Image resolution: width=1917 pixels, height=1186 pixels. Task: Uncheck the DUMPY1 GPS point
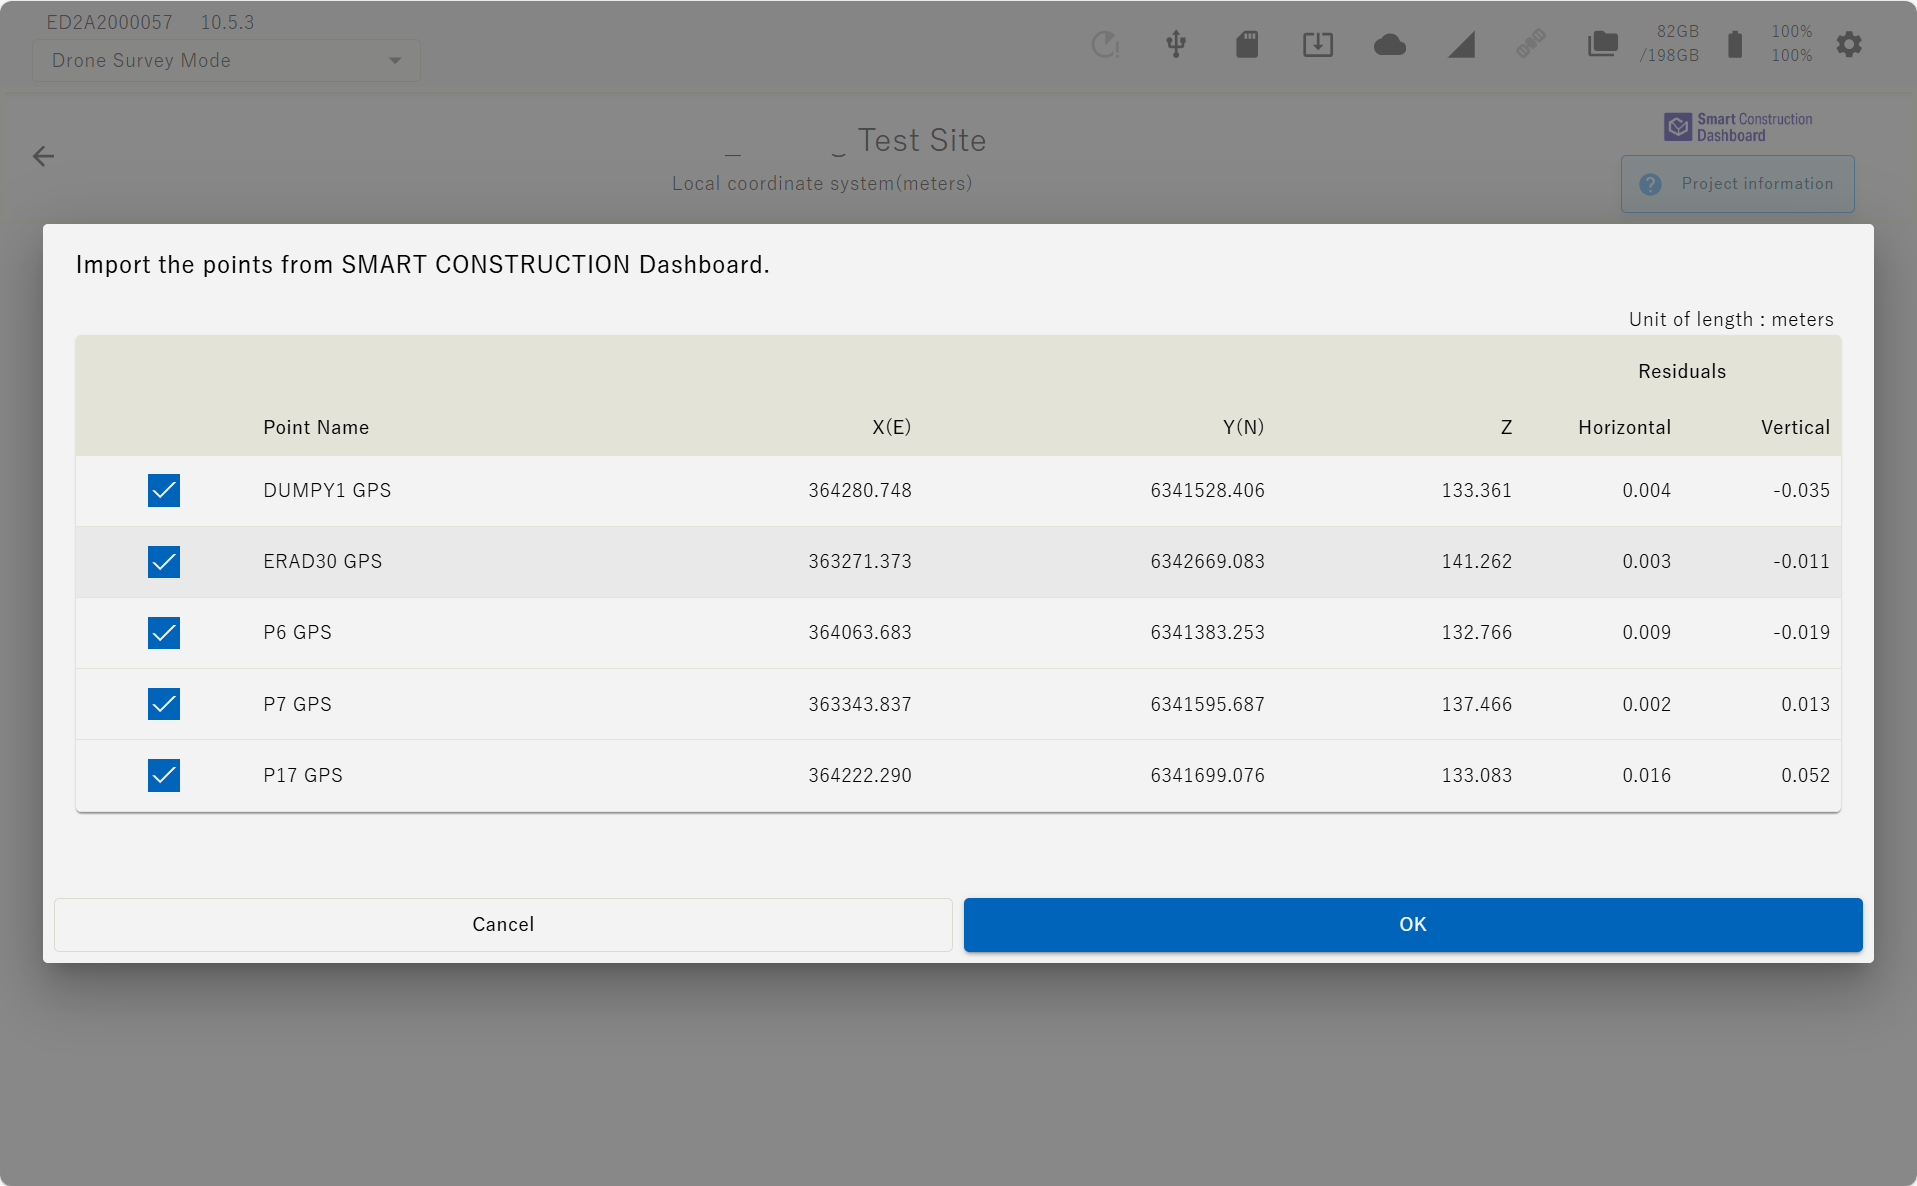coord(164,491)
